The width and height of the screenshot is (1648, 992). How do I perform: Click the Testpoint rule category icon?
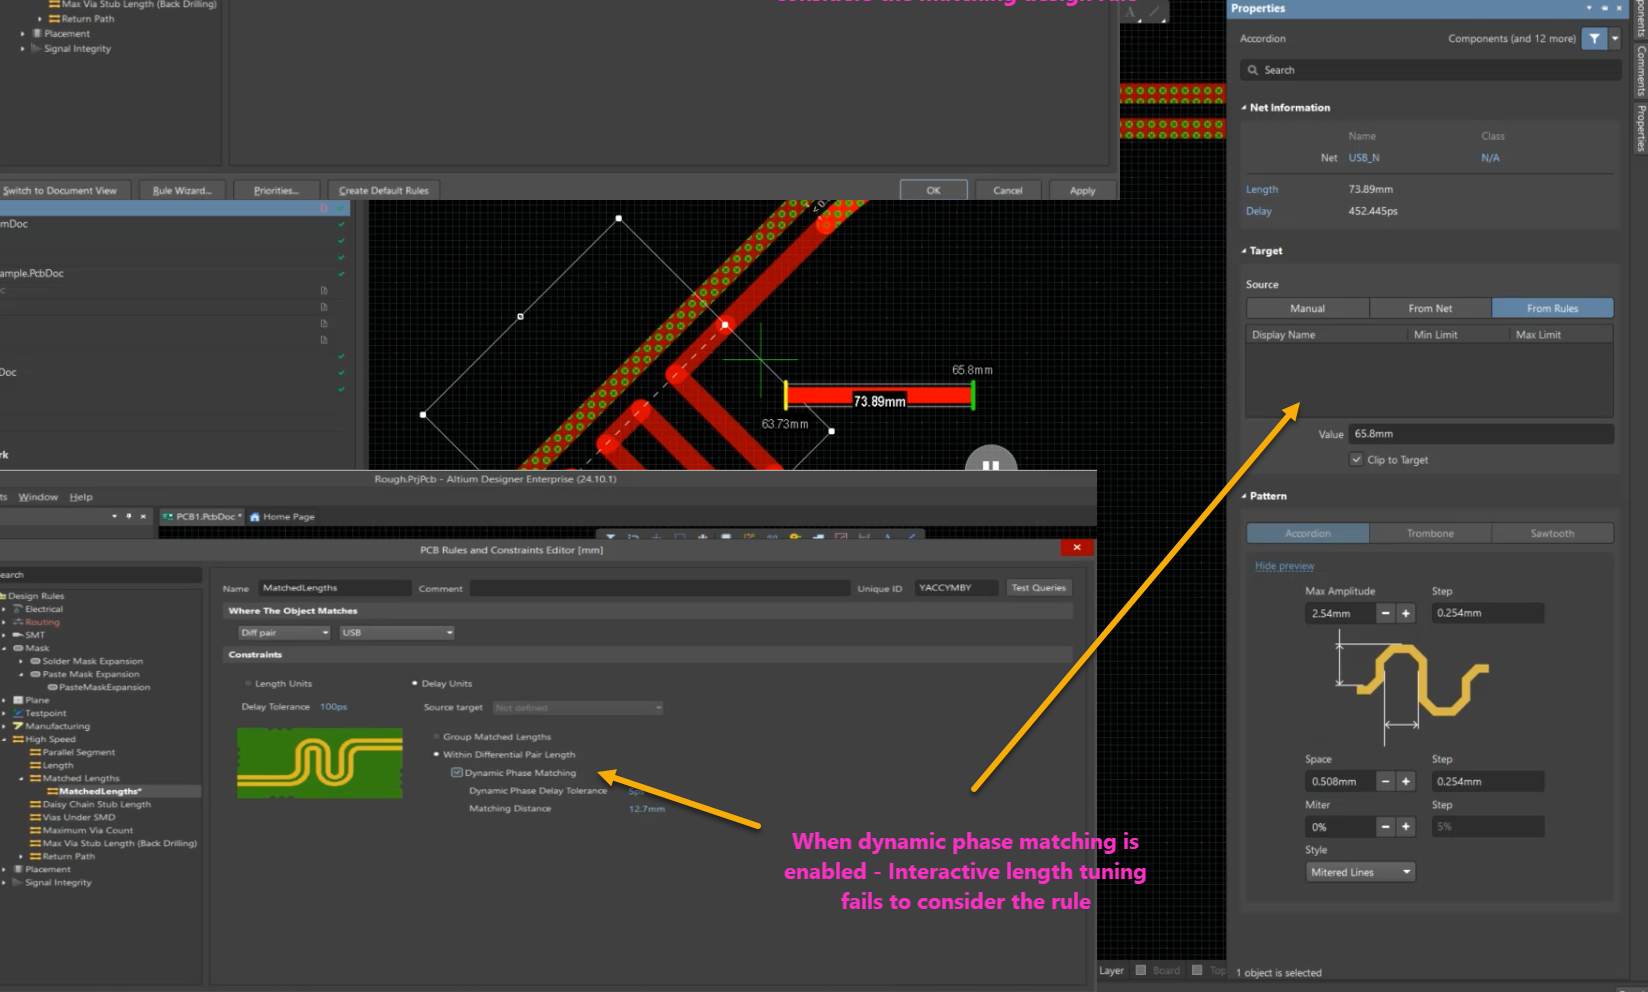(18, 713)
